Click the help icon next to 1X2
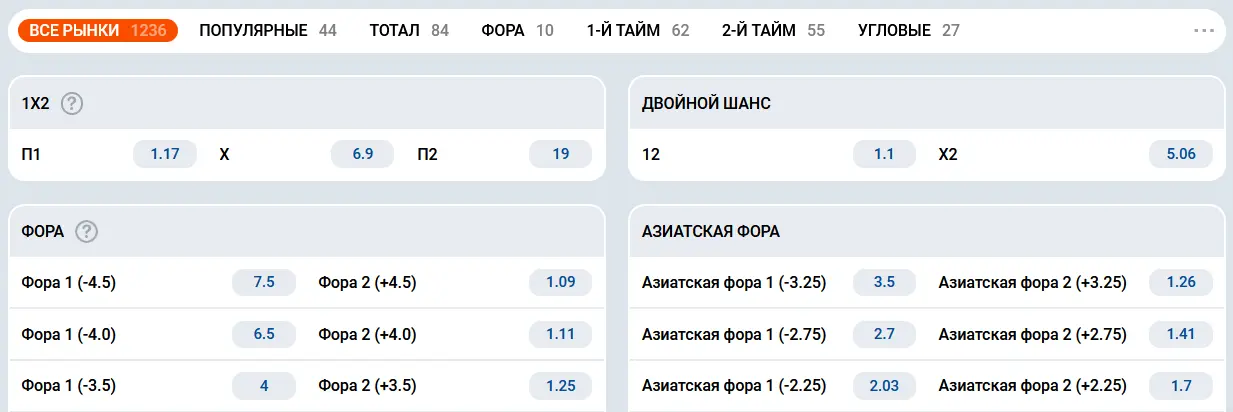 [71, 103]
